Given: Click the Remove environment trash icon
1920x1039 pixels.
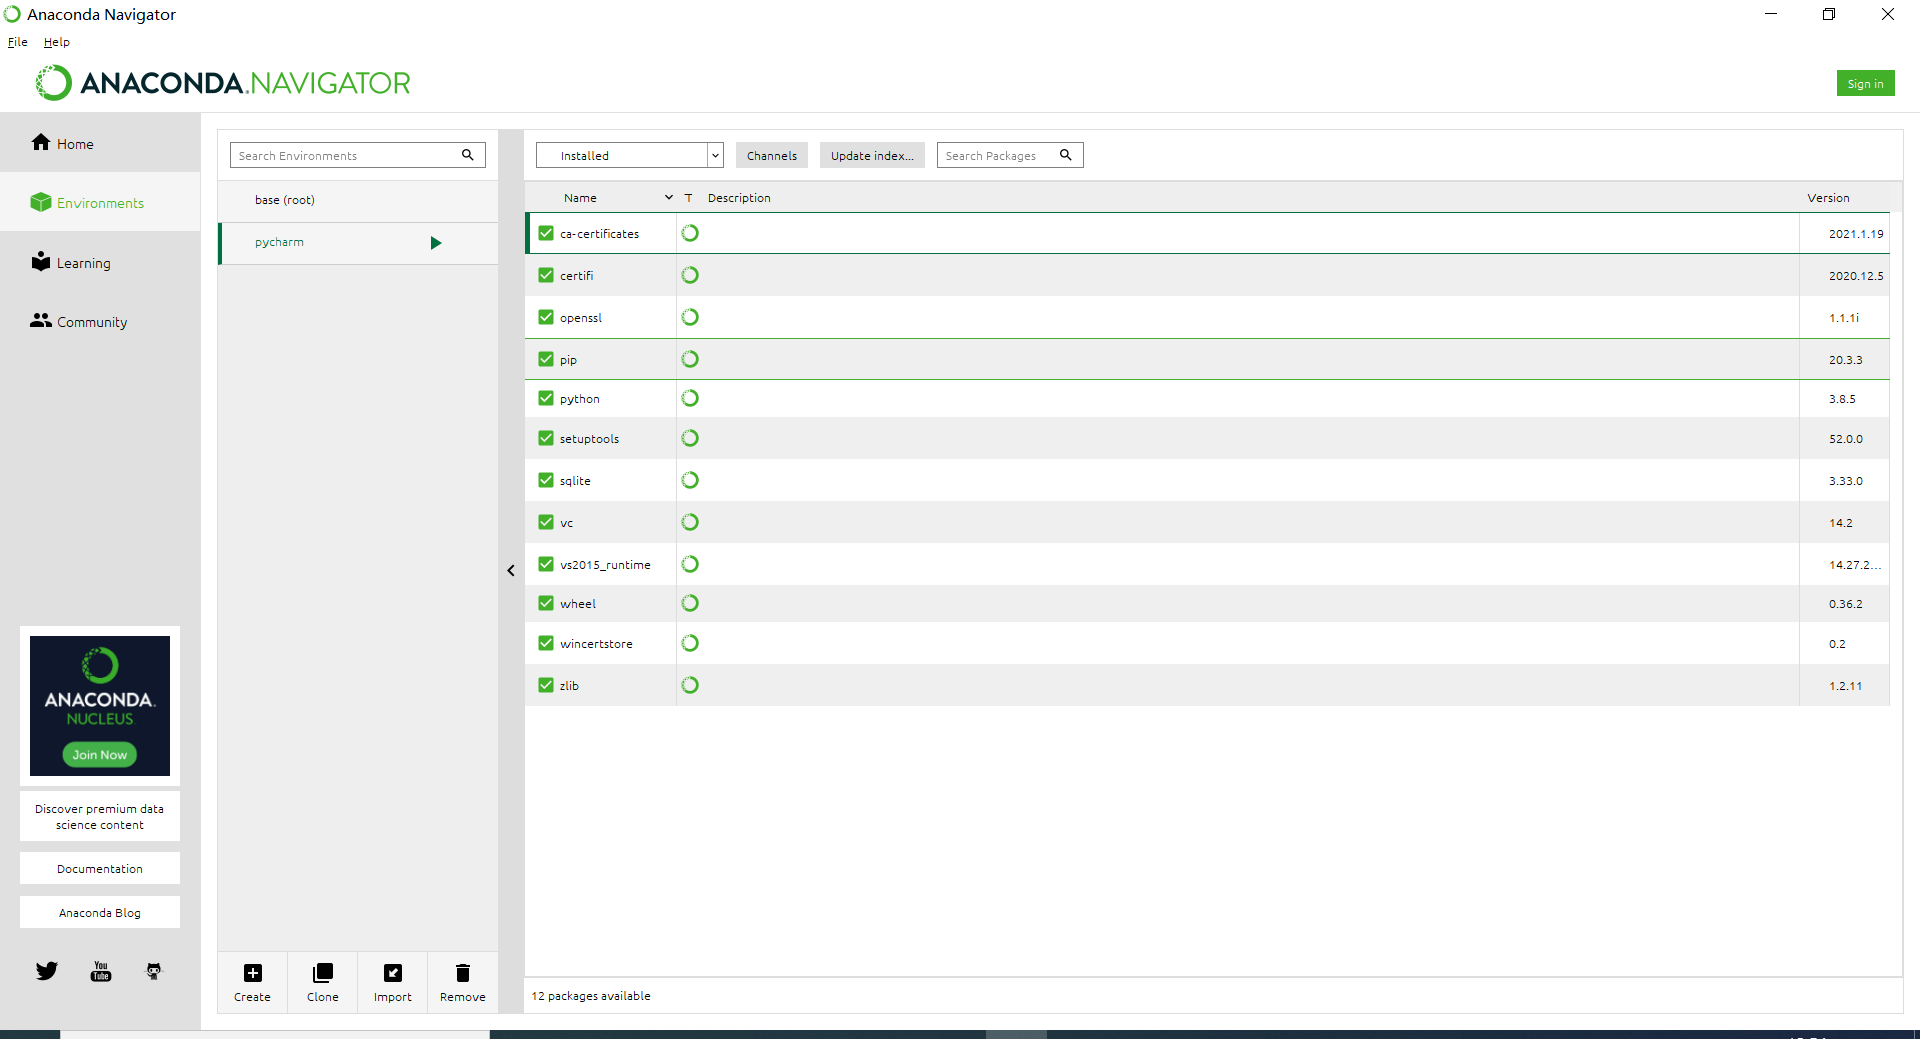Looking at the screenshot, I should tap(463, 973).
